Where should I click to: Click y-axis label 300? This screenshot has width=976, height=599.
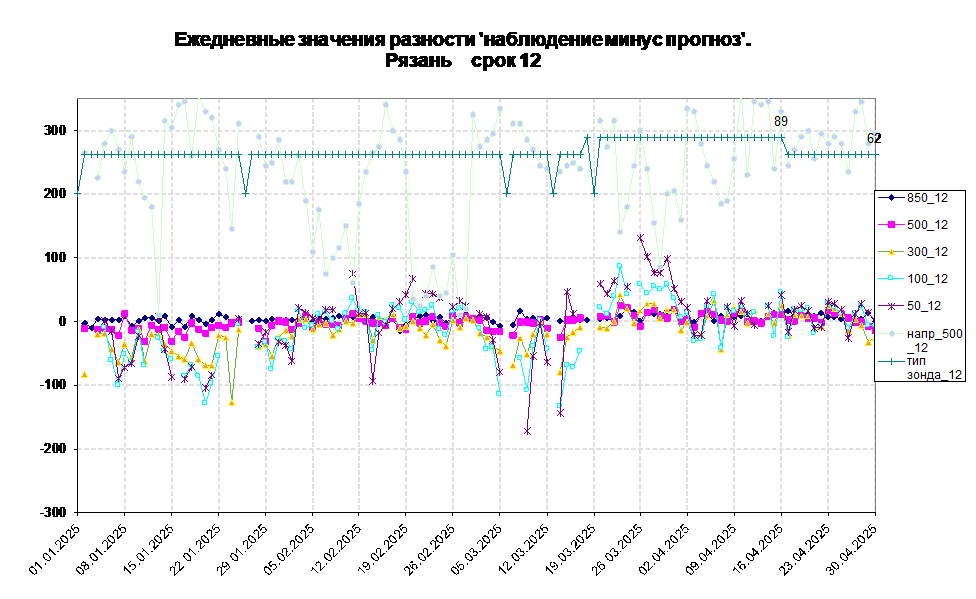tap(54, 130)
